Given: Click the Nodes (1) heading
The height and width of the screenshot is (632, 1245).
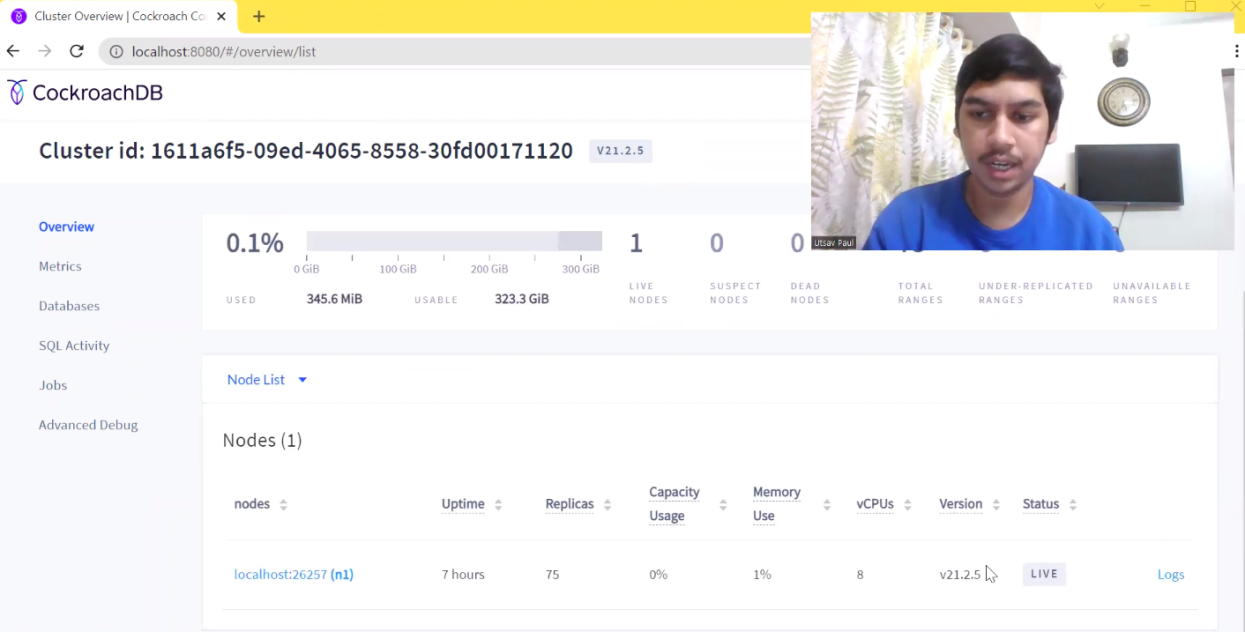Looking at the screenshot, I should pyautogui.click(x=262, y=441).
